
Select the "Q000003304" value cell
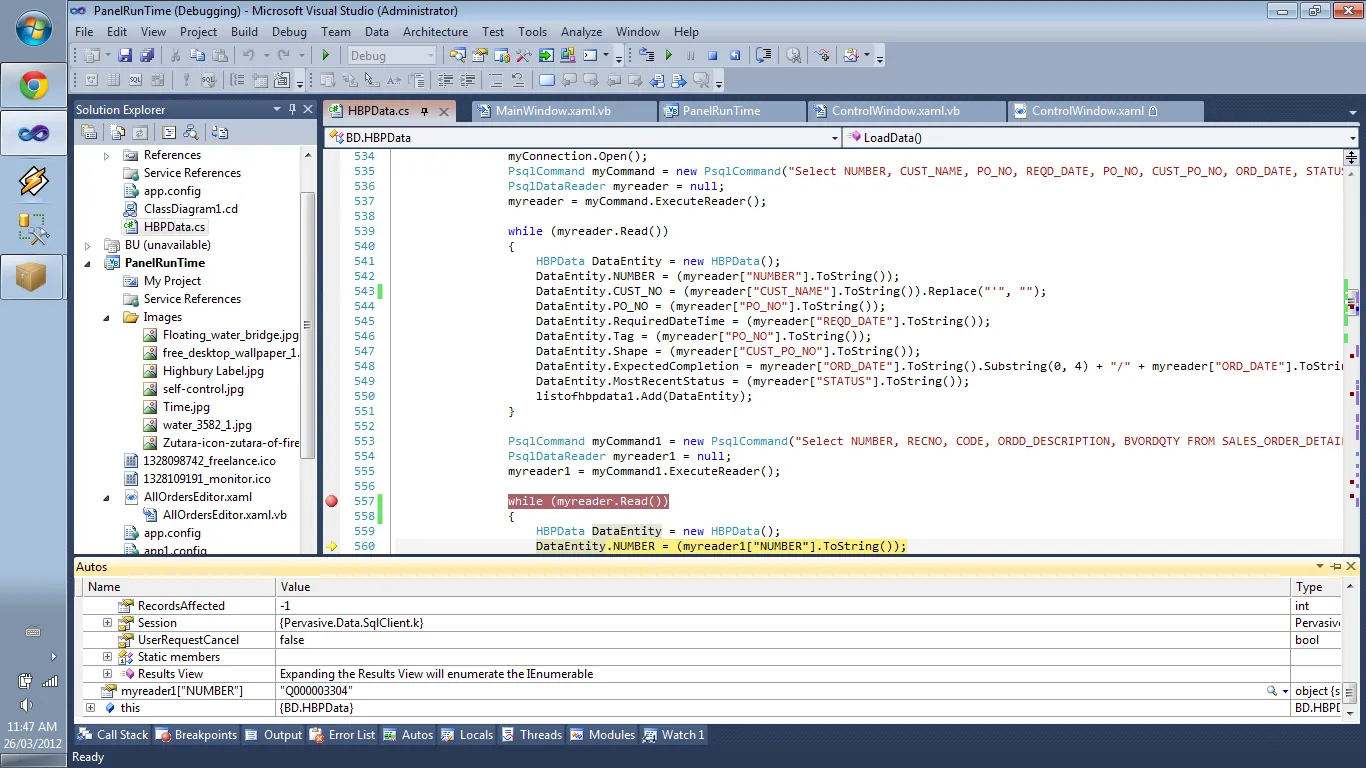[x=784, y=691]
